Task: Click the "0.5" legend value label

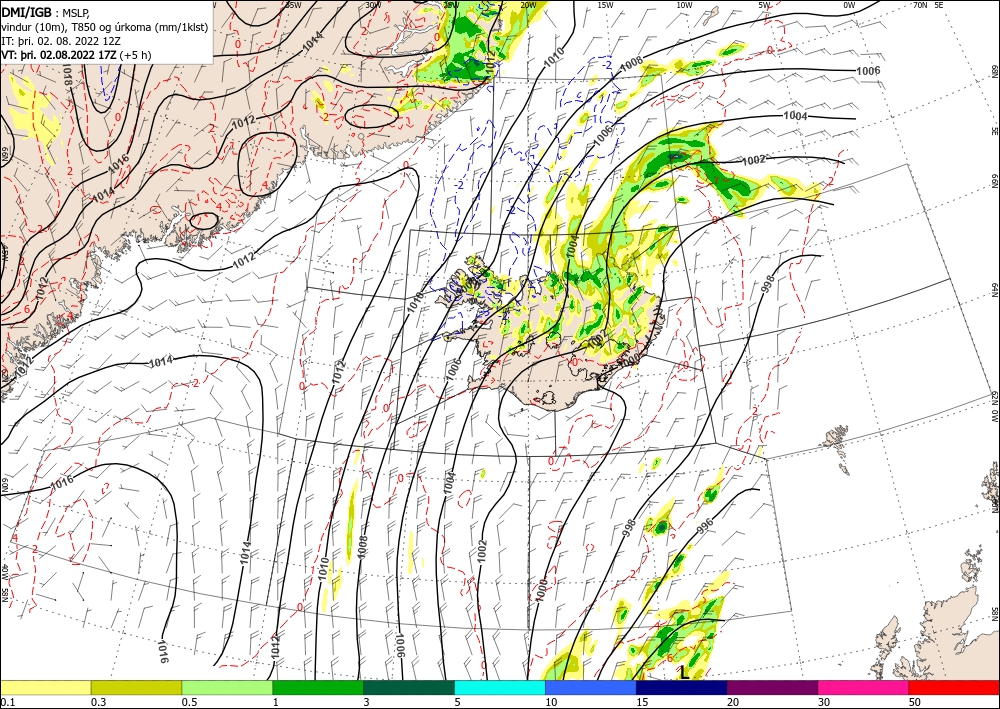Action: click(x=189, y=702)
